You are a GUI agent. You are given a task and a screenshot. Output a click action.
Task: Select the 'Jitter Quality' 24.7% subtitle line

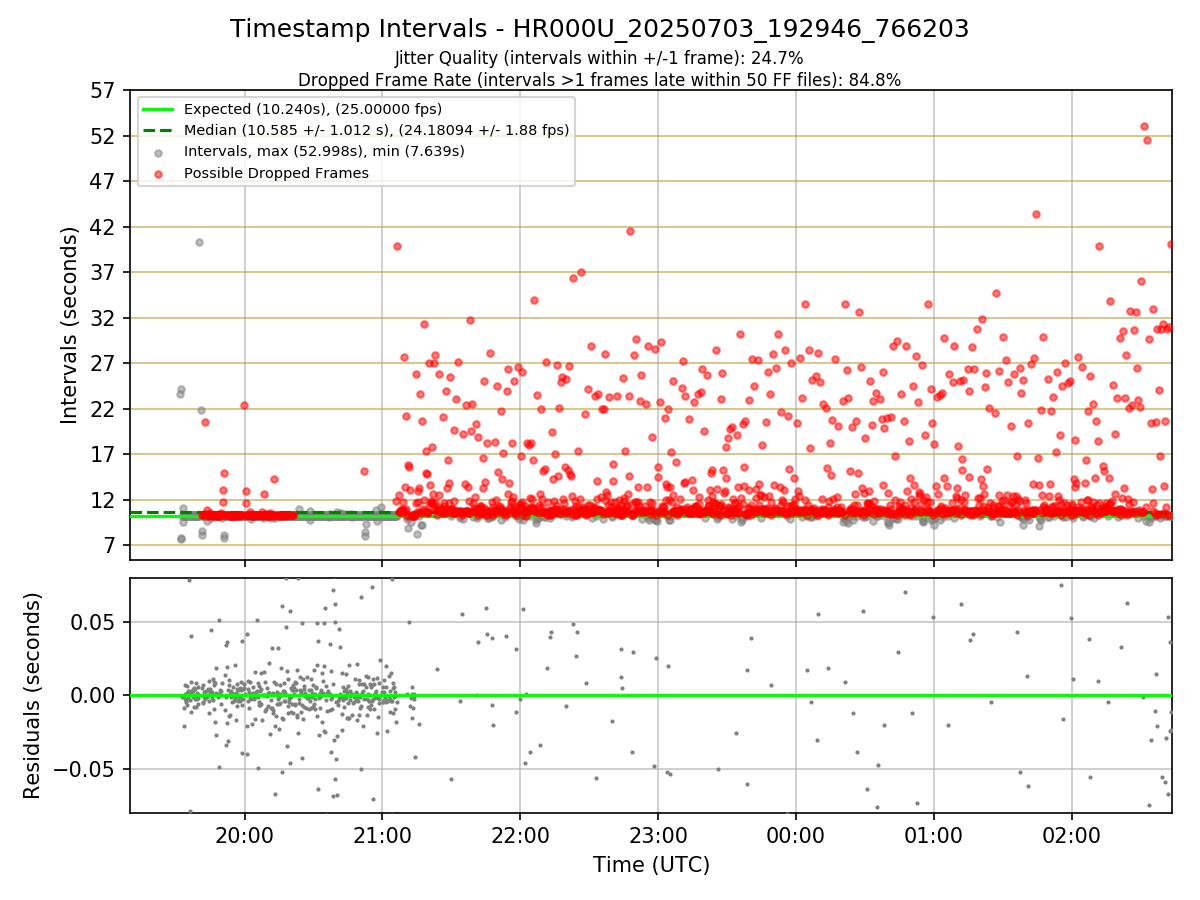coord(600,58)
